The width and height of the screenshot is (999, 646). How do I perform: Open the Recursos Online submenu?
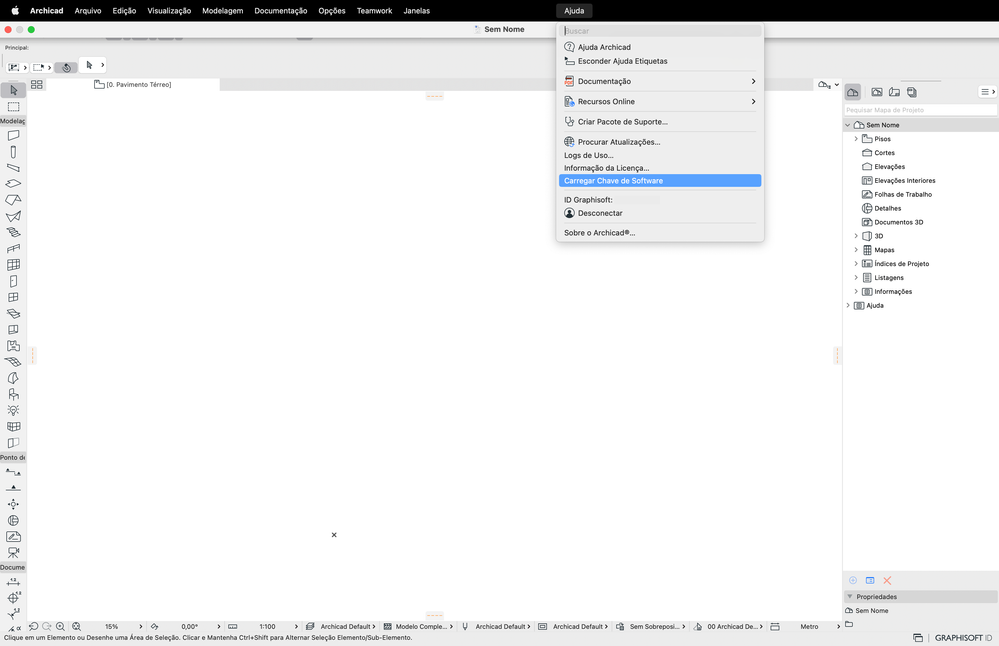[659, 102]
